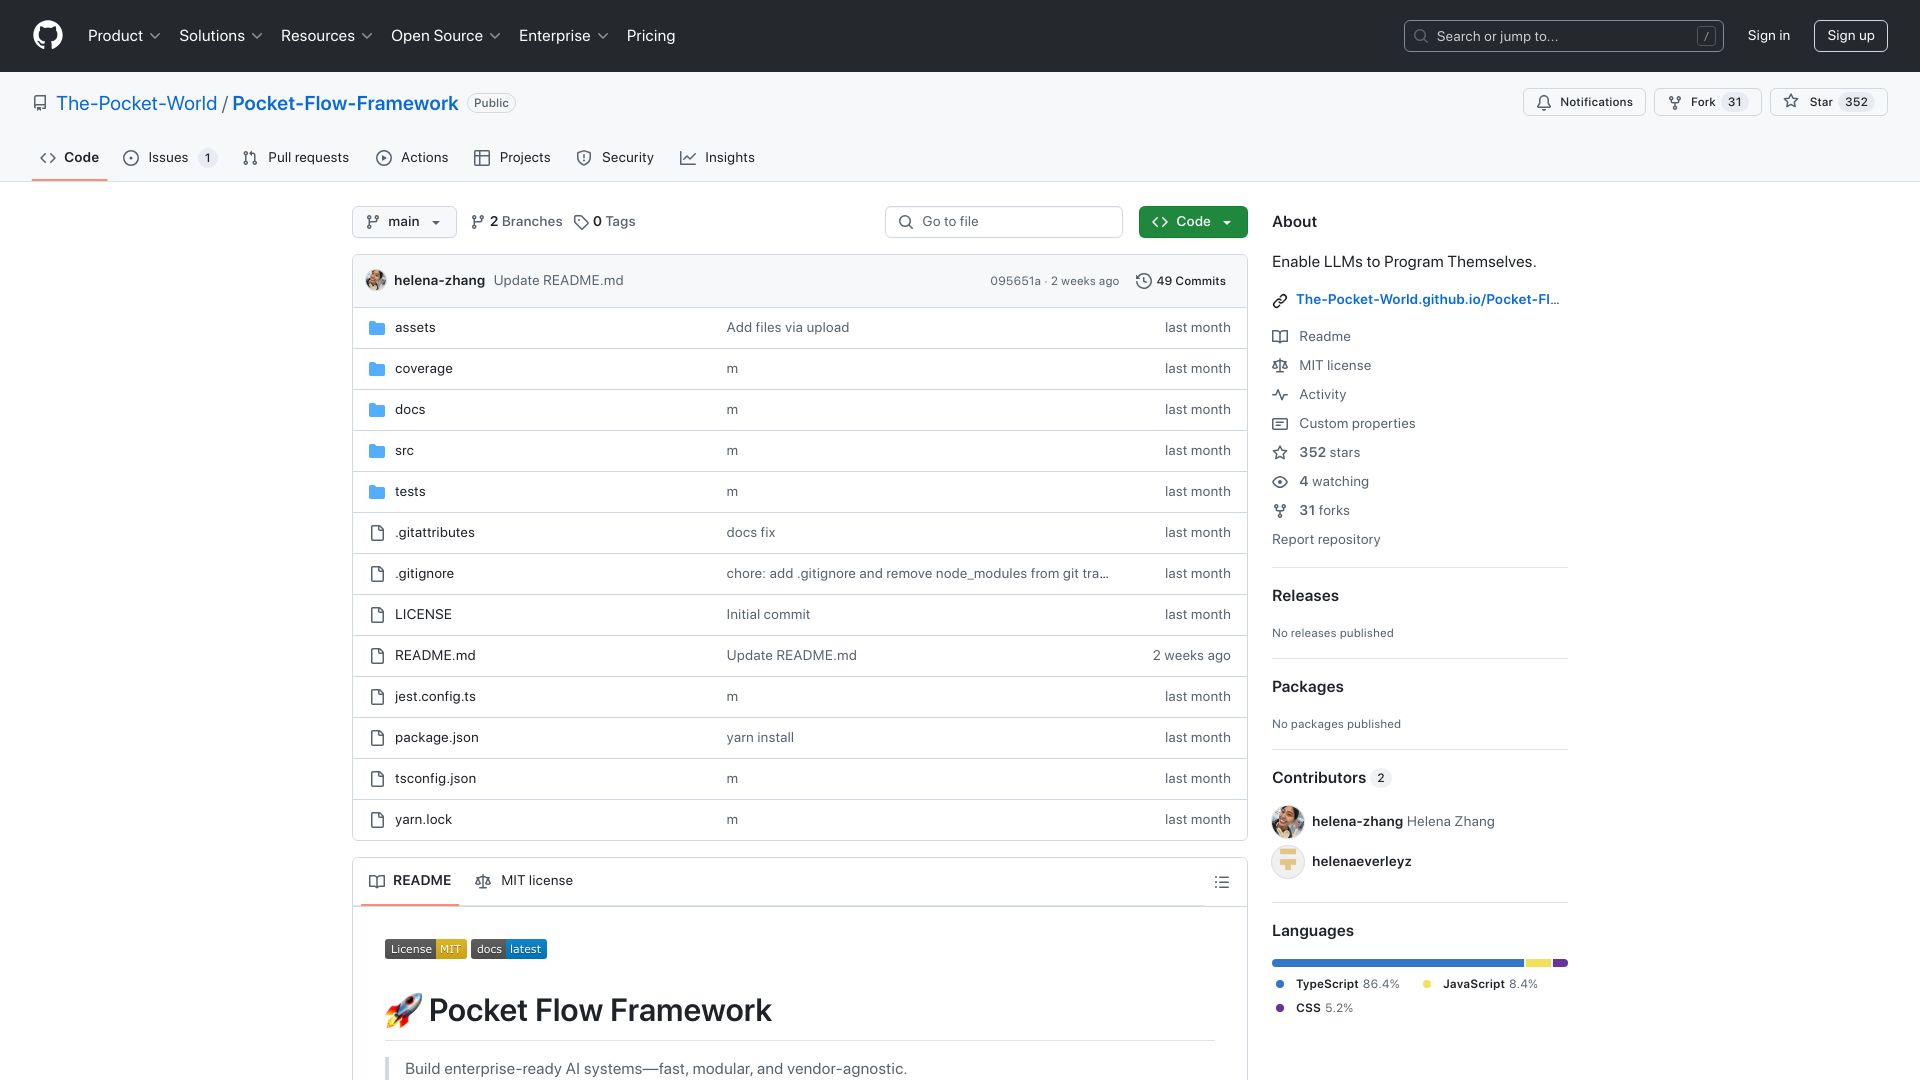This screenshot has width=1920, height=1080.
Task: Open the GitHub home logo
Action: point(48,36)
